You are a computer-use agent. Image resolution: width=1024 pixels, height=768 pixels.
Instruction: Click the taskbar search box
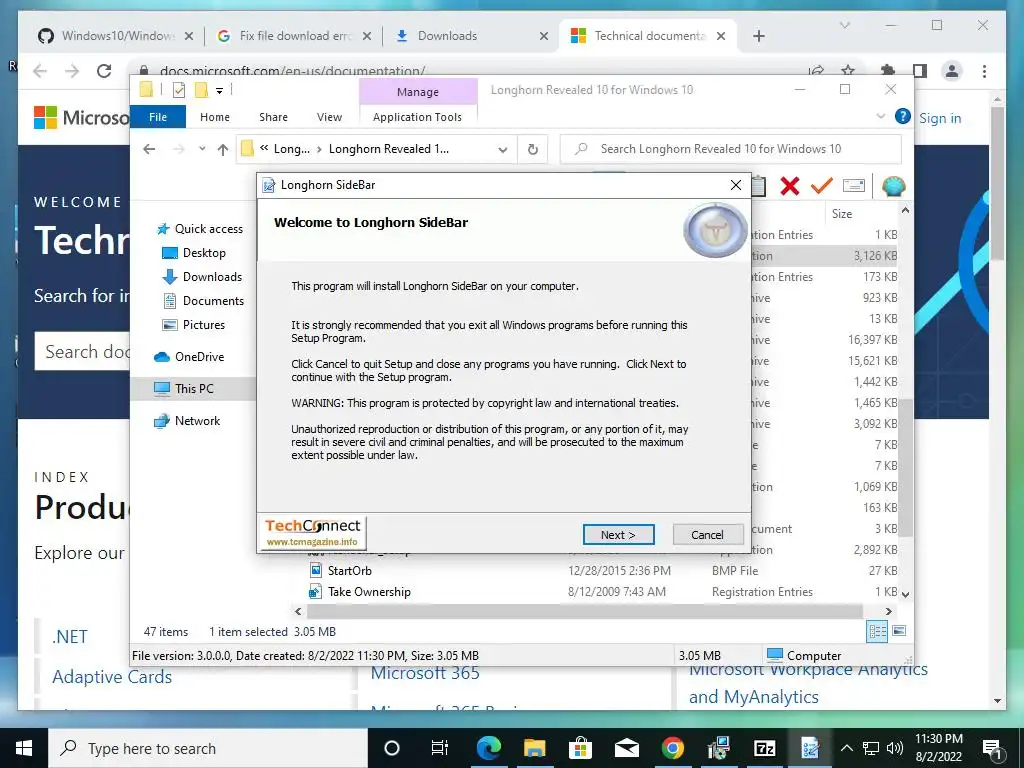208,748
